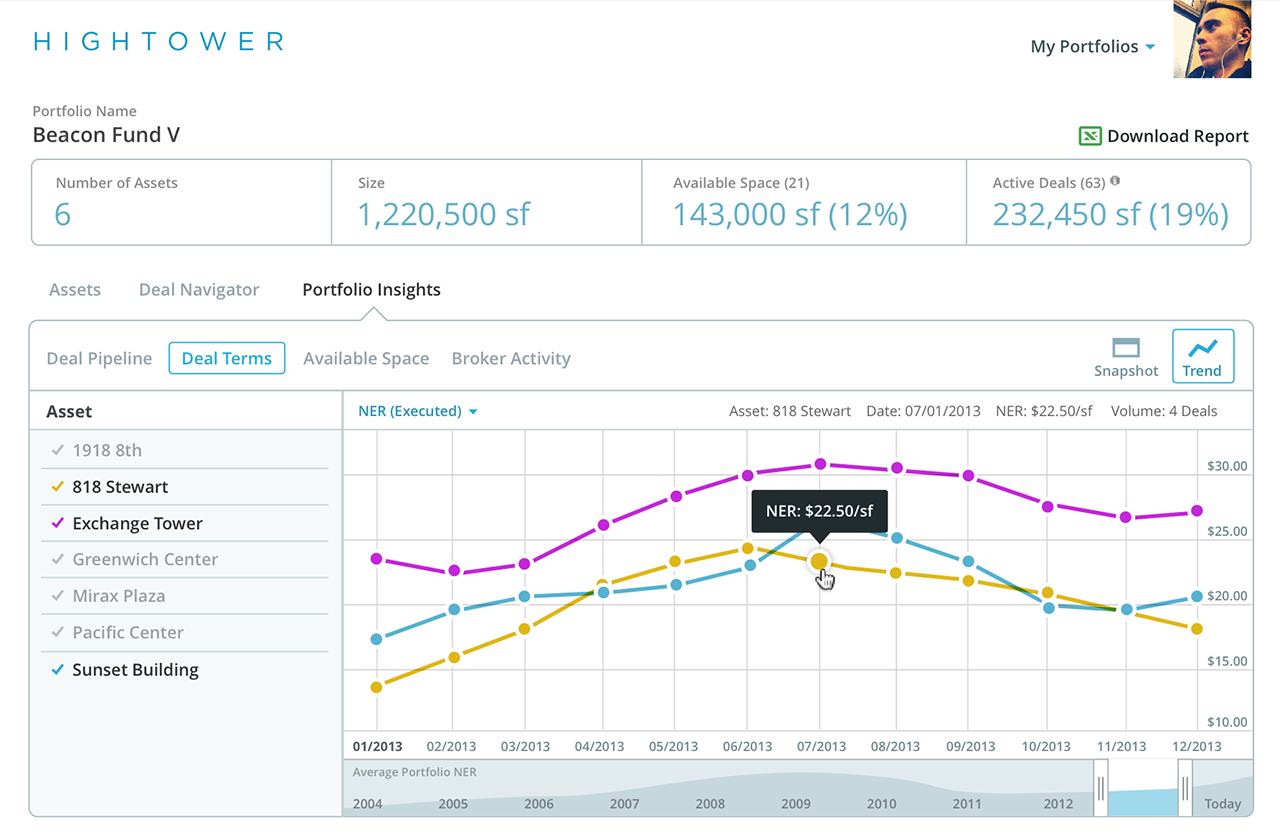
Task: Click Today on the portfolio timeline
Action: [1223, 804]
